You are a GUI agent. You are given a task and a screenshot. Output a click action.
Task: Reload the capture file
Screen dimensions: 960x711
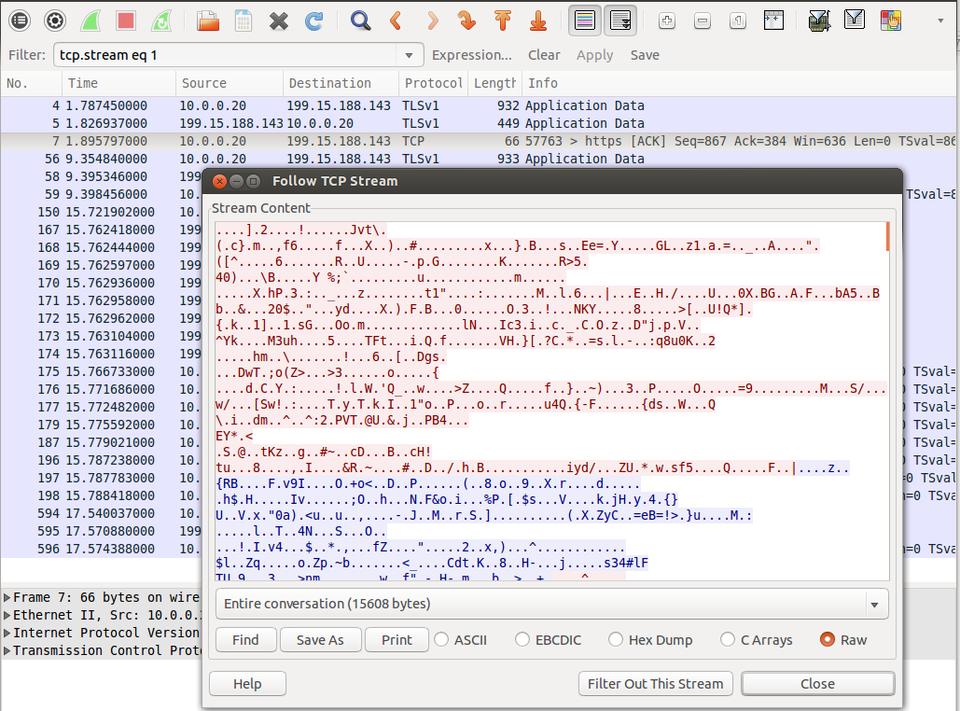314,20
